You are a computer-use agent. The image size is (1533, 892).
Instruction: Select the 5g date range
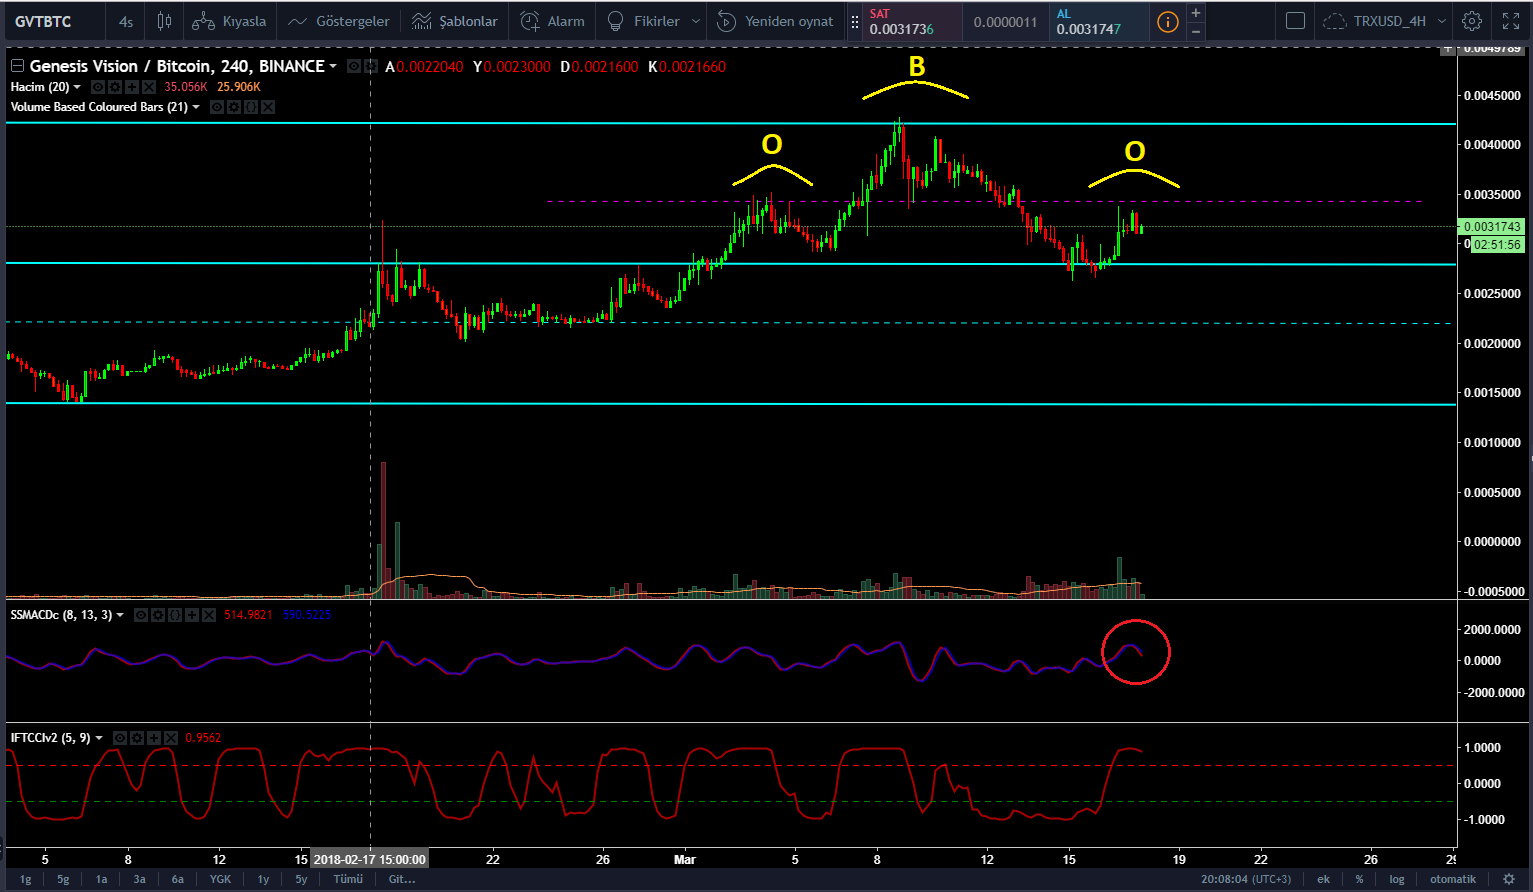[63, 879]
